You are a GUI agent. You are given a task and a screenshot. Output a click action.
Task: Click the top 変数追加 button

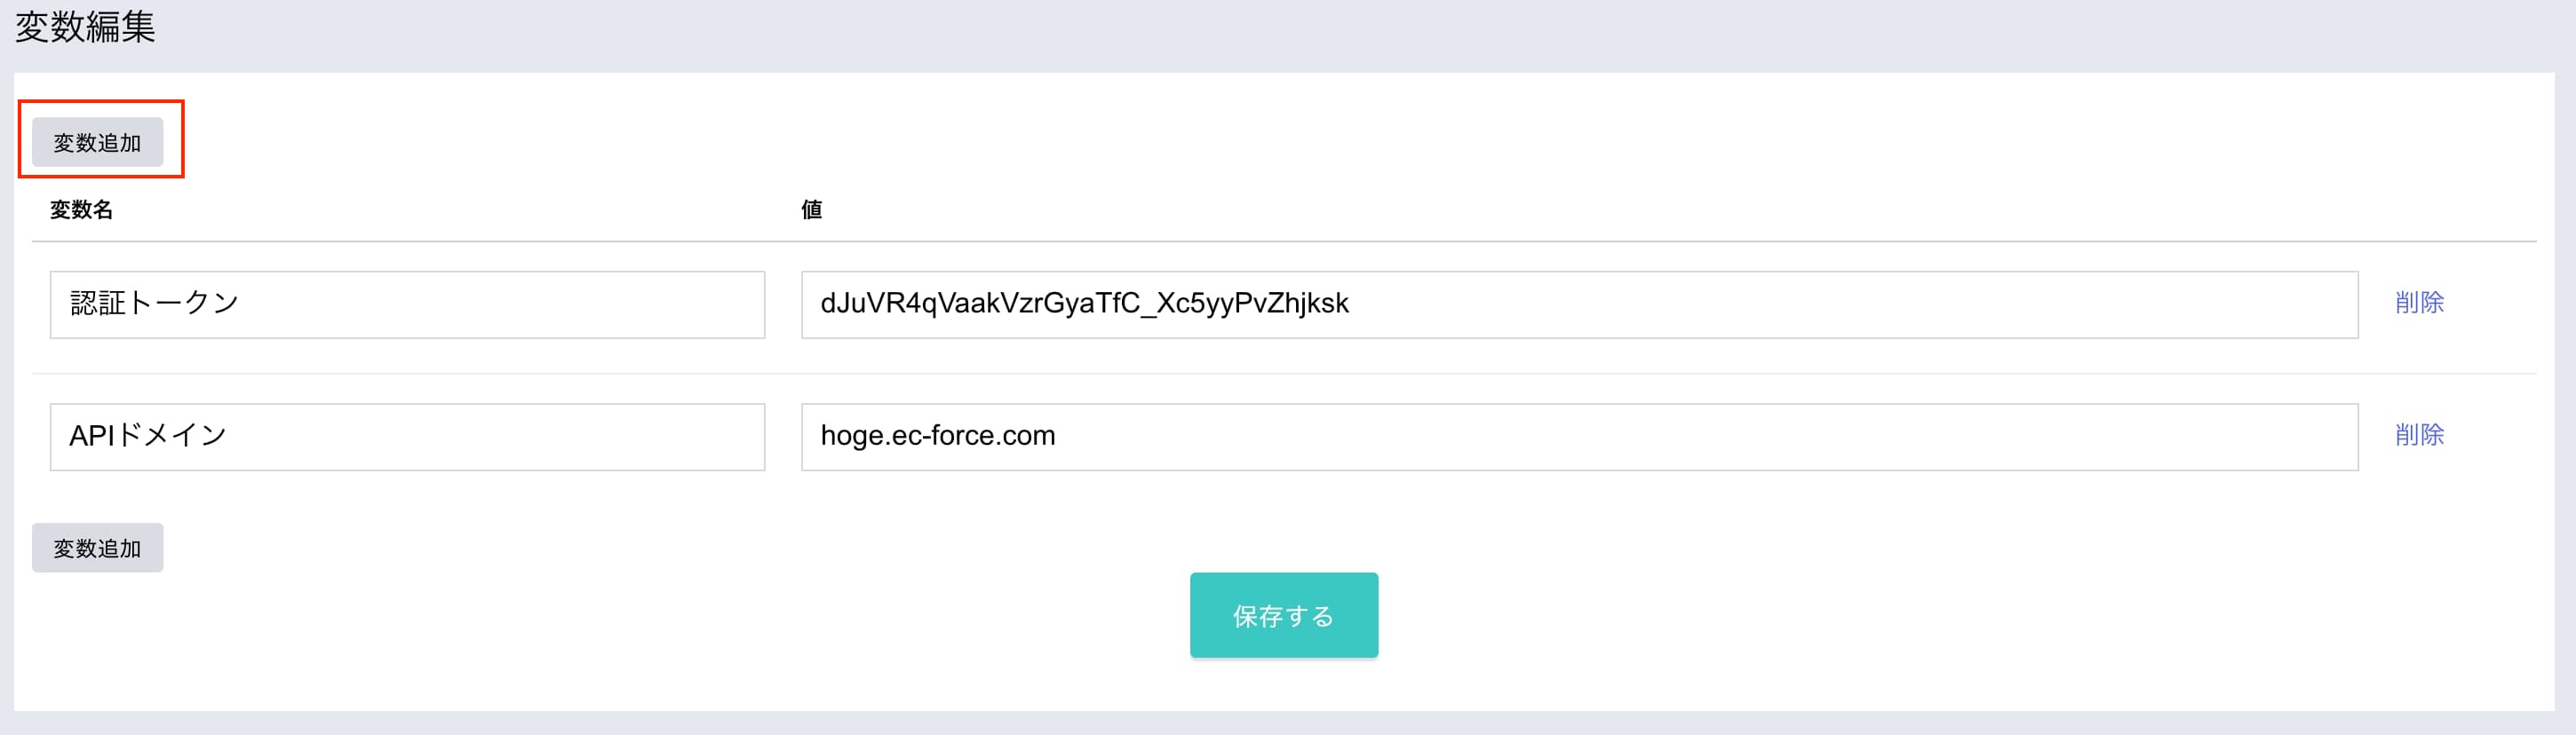[x=97, y=142]
